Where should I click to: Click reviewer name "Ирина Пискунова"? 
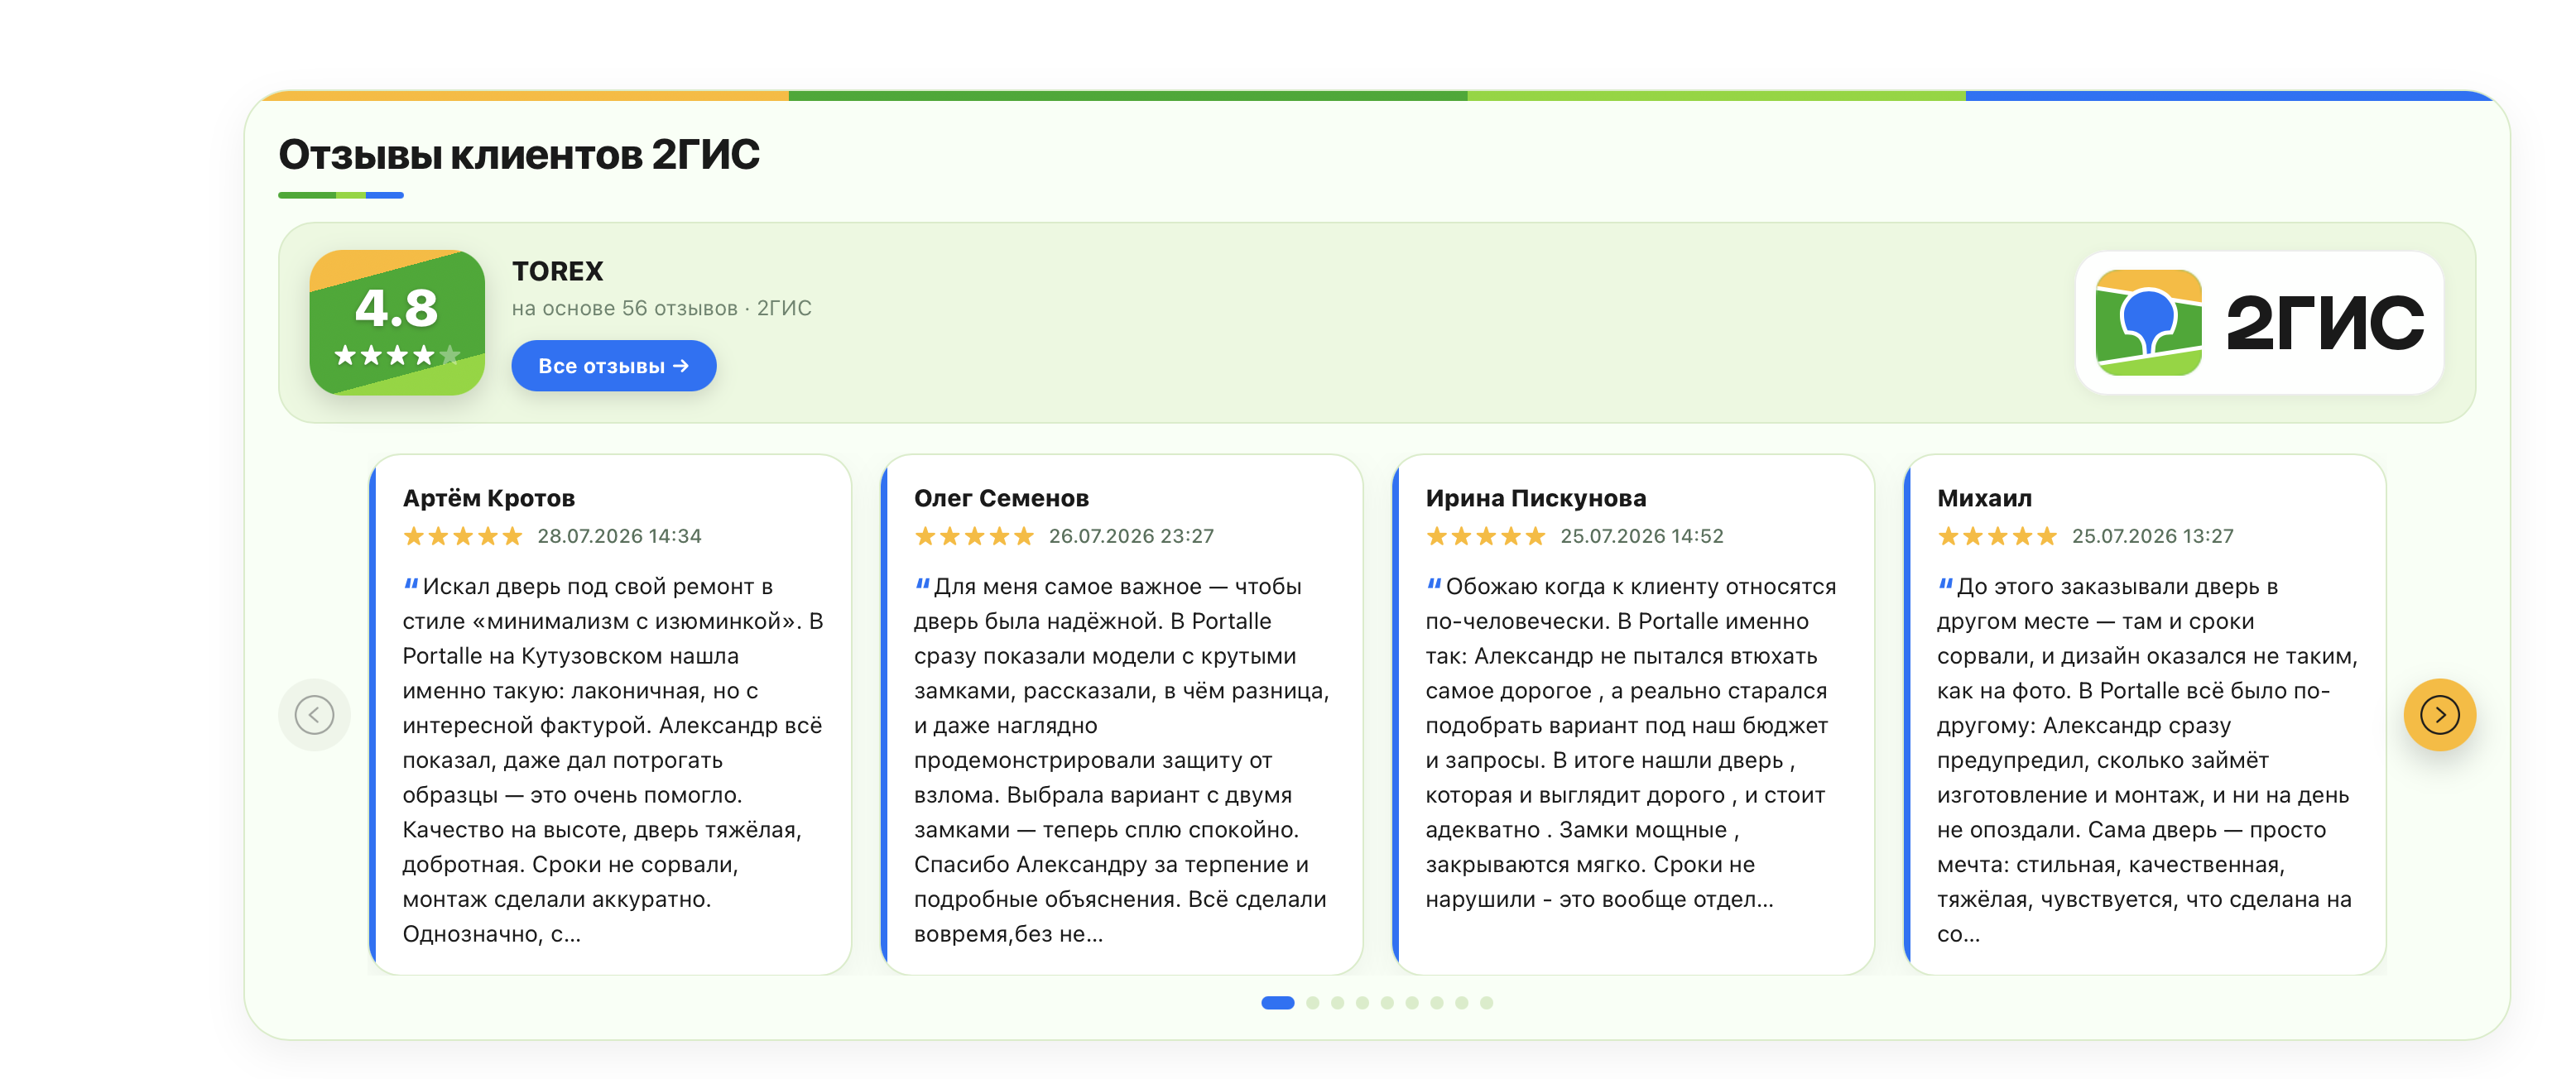click(1536, 498)
